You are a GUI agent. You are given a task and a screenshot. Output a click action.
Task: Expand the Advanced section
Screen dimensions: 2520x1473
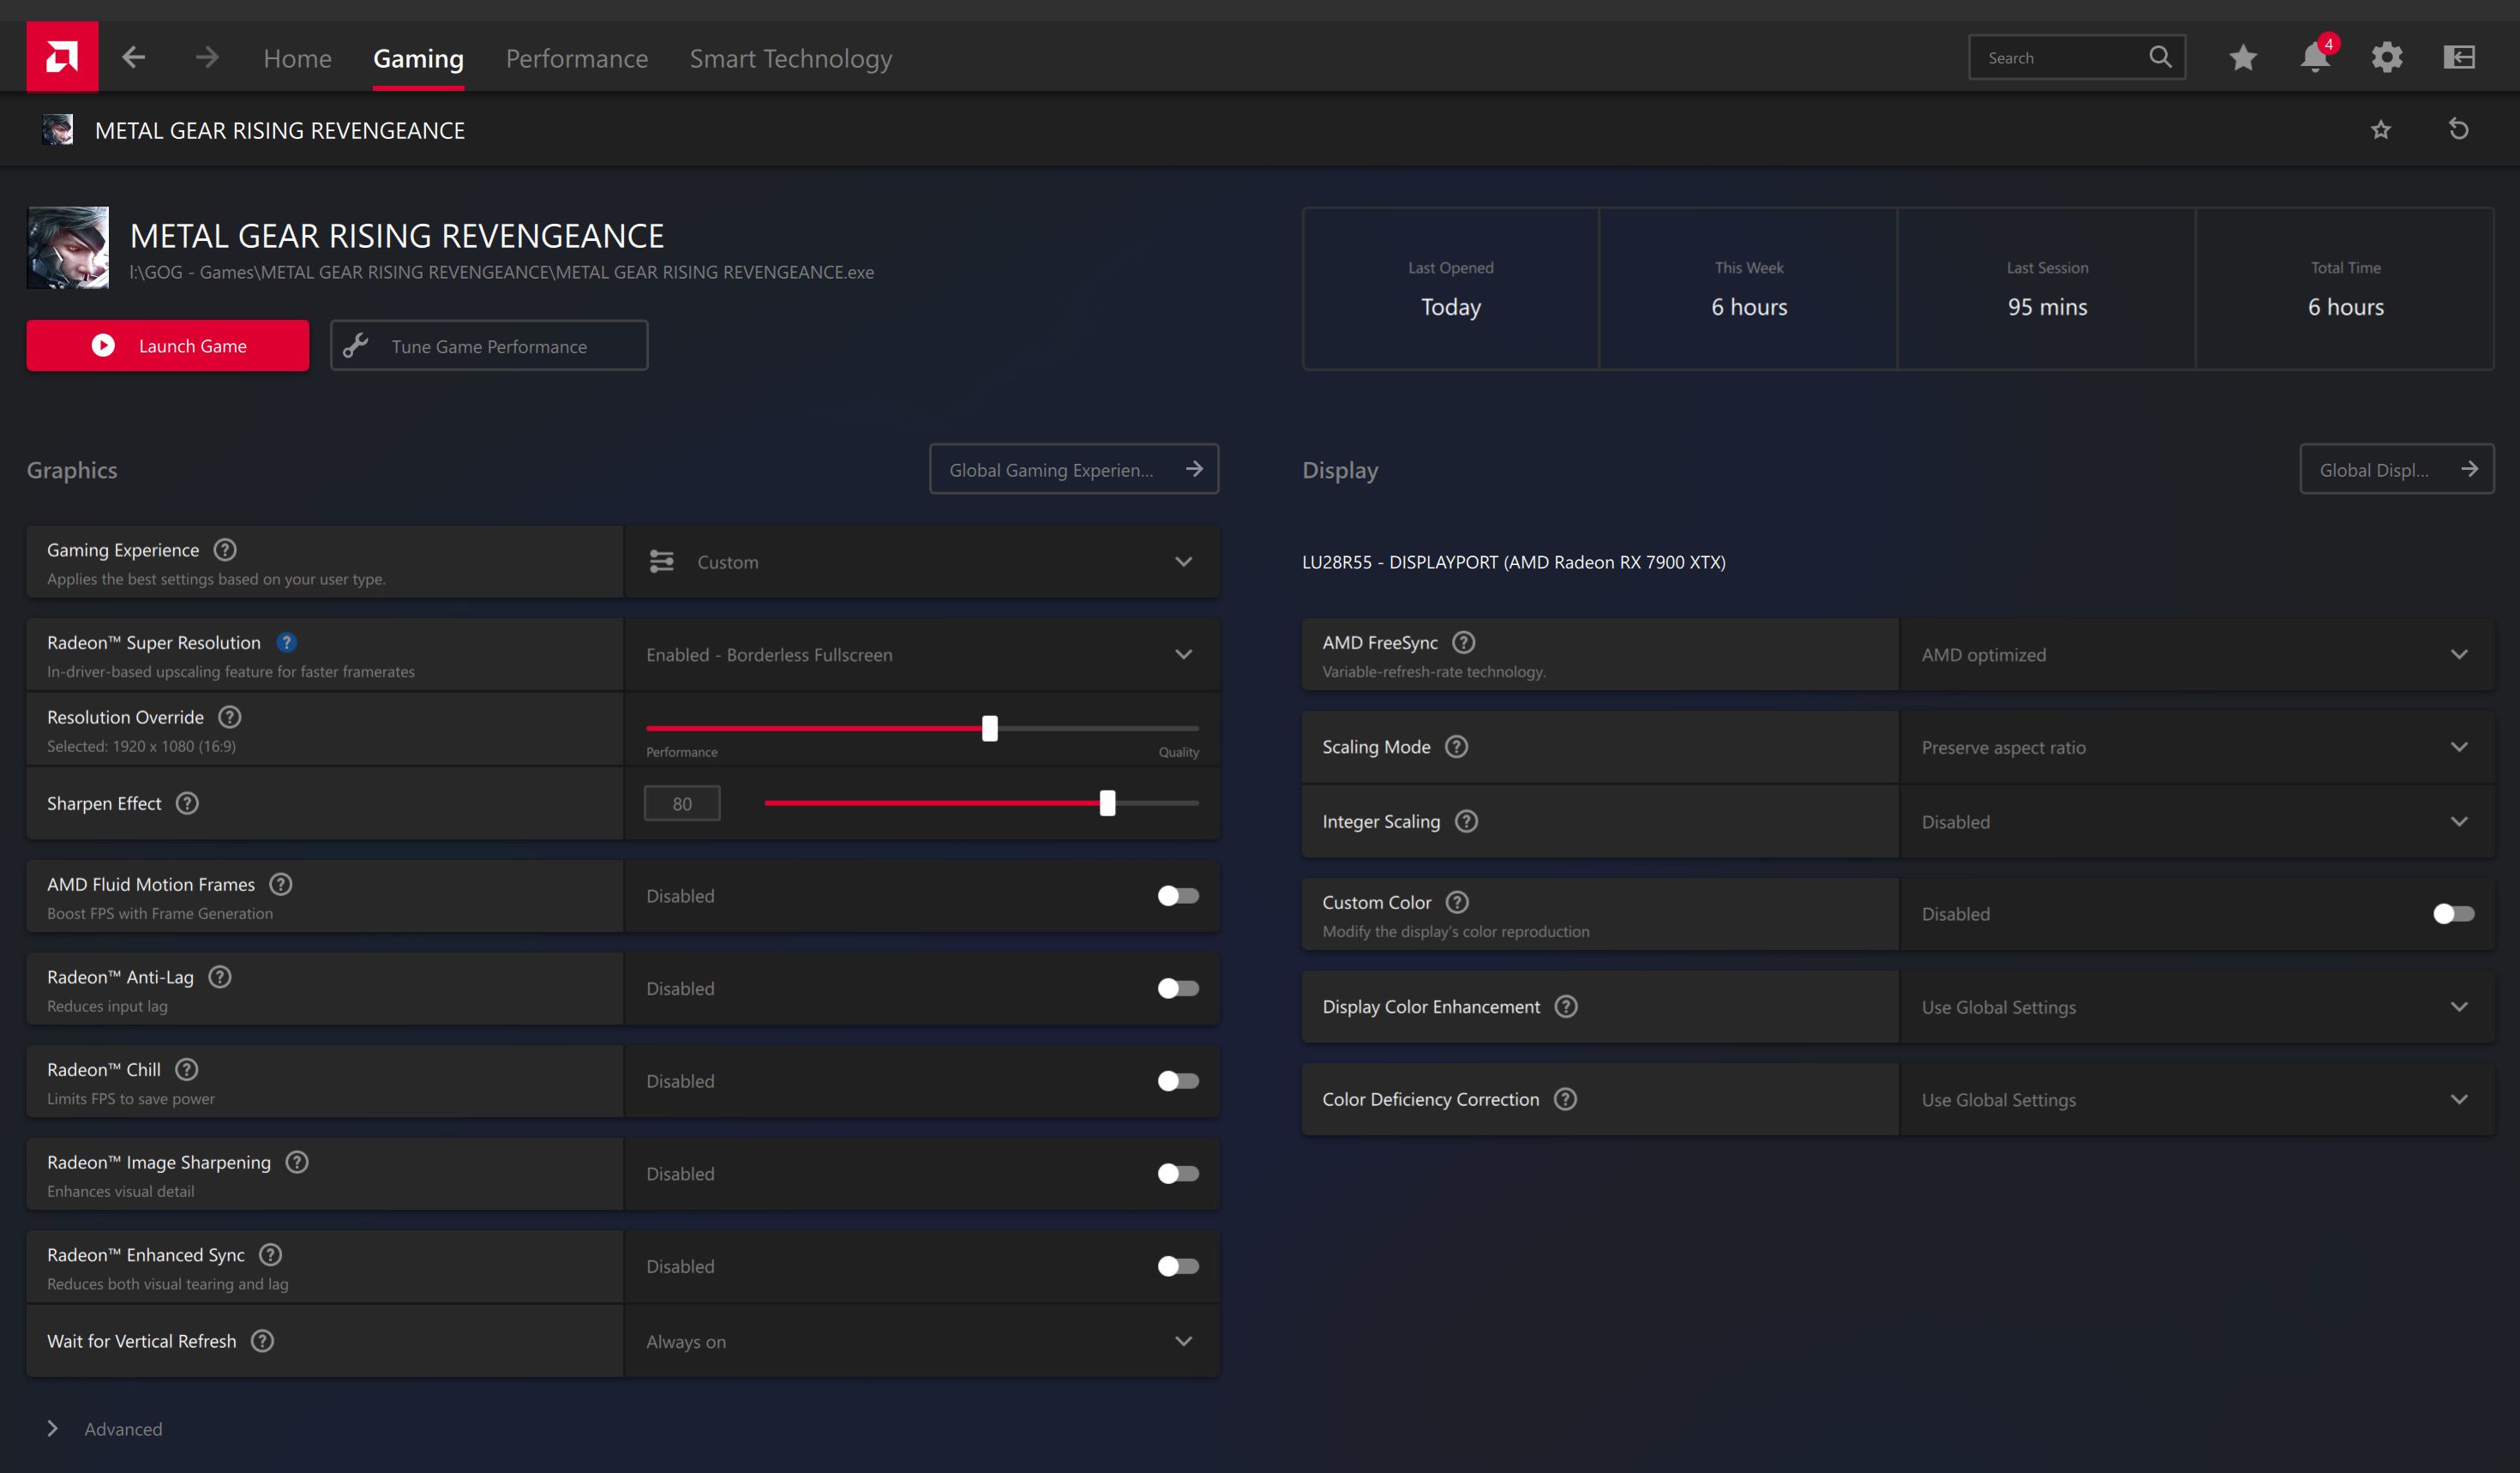pos(104,1429)
